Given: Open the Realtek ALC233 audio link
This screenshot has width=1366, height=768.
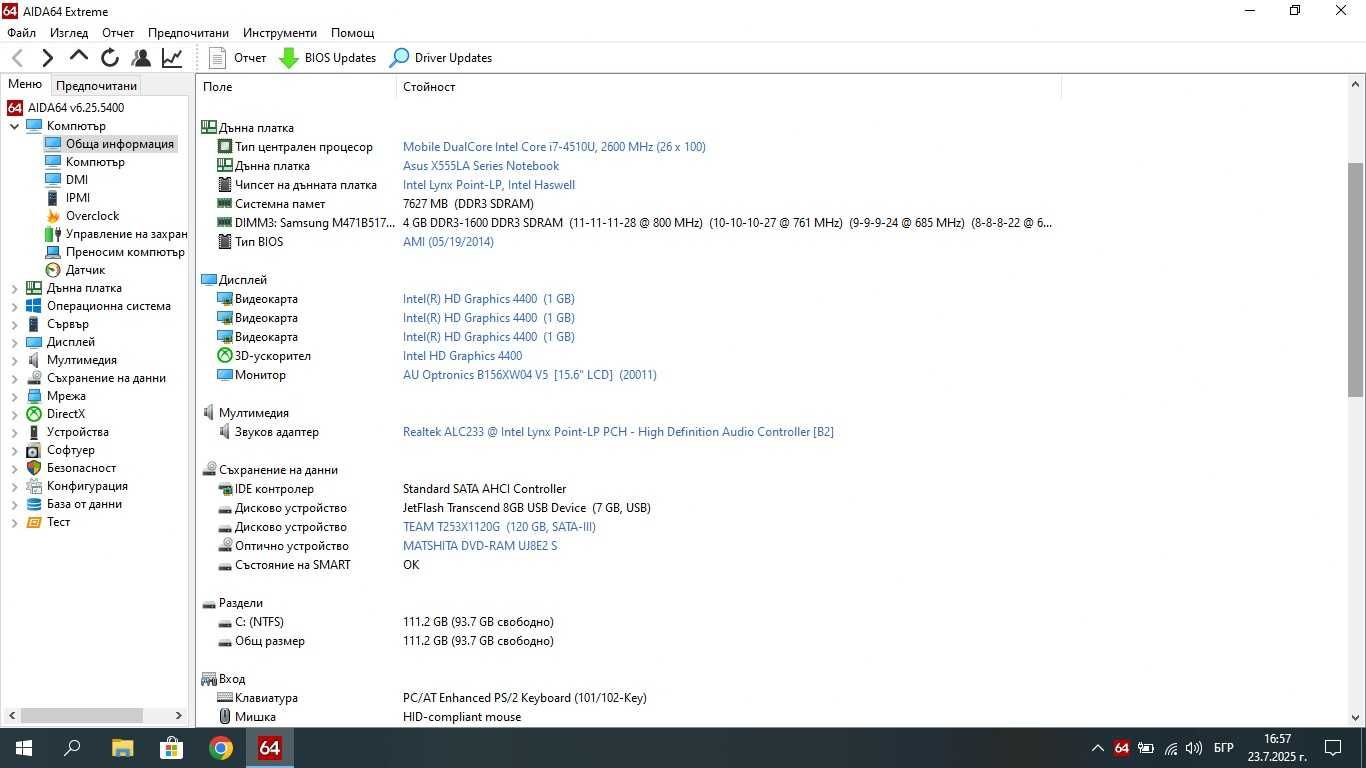Looking at the screenshot, I should (x=618, y=432).
